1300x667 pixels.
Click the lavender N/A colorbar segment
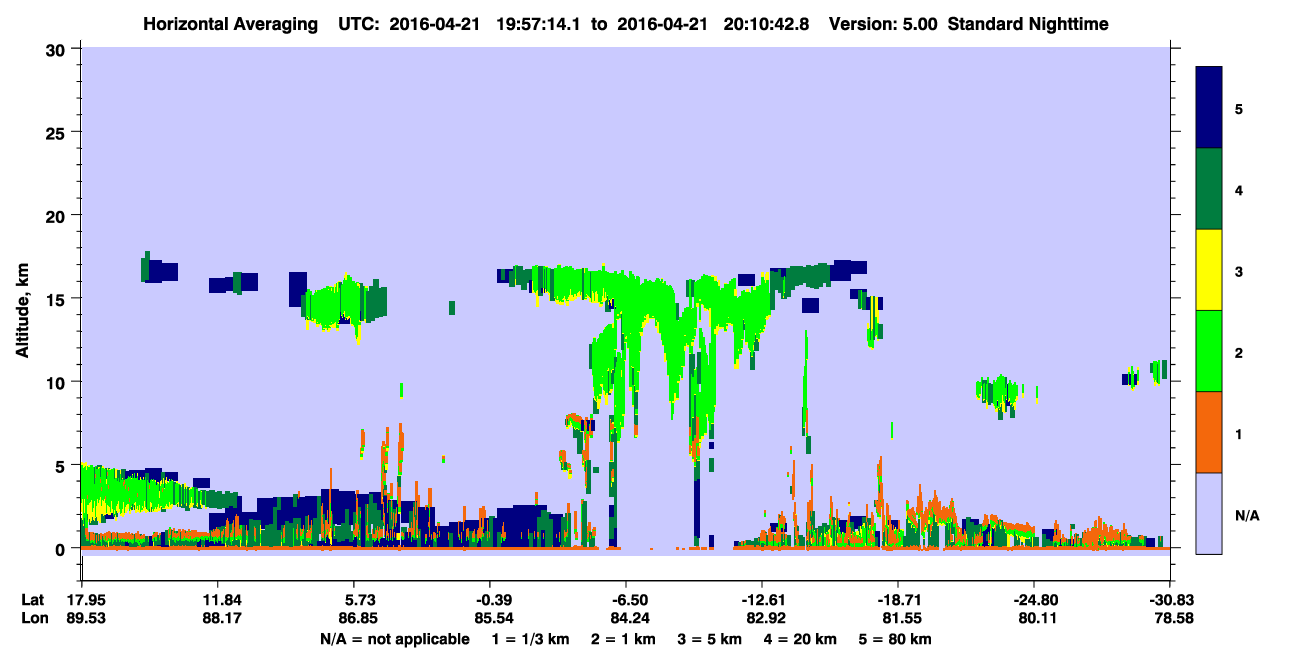tap(1209, 513)
